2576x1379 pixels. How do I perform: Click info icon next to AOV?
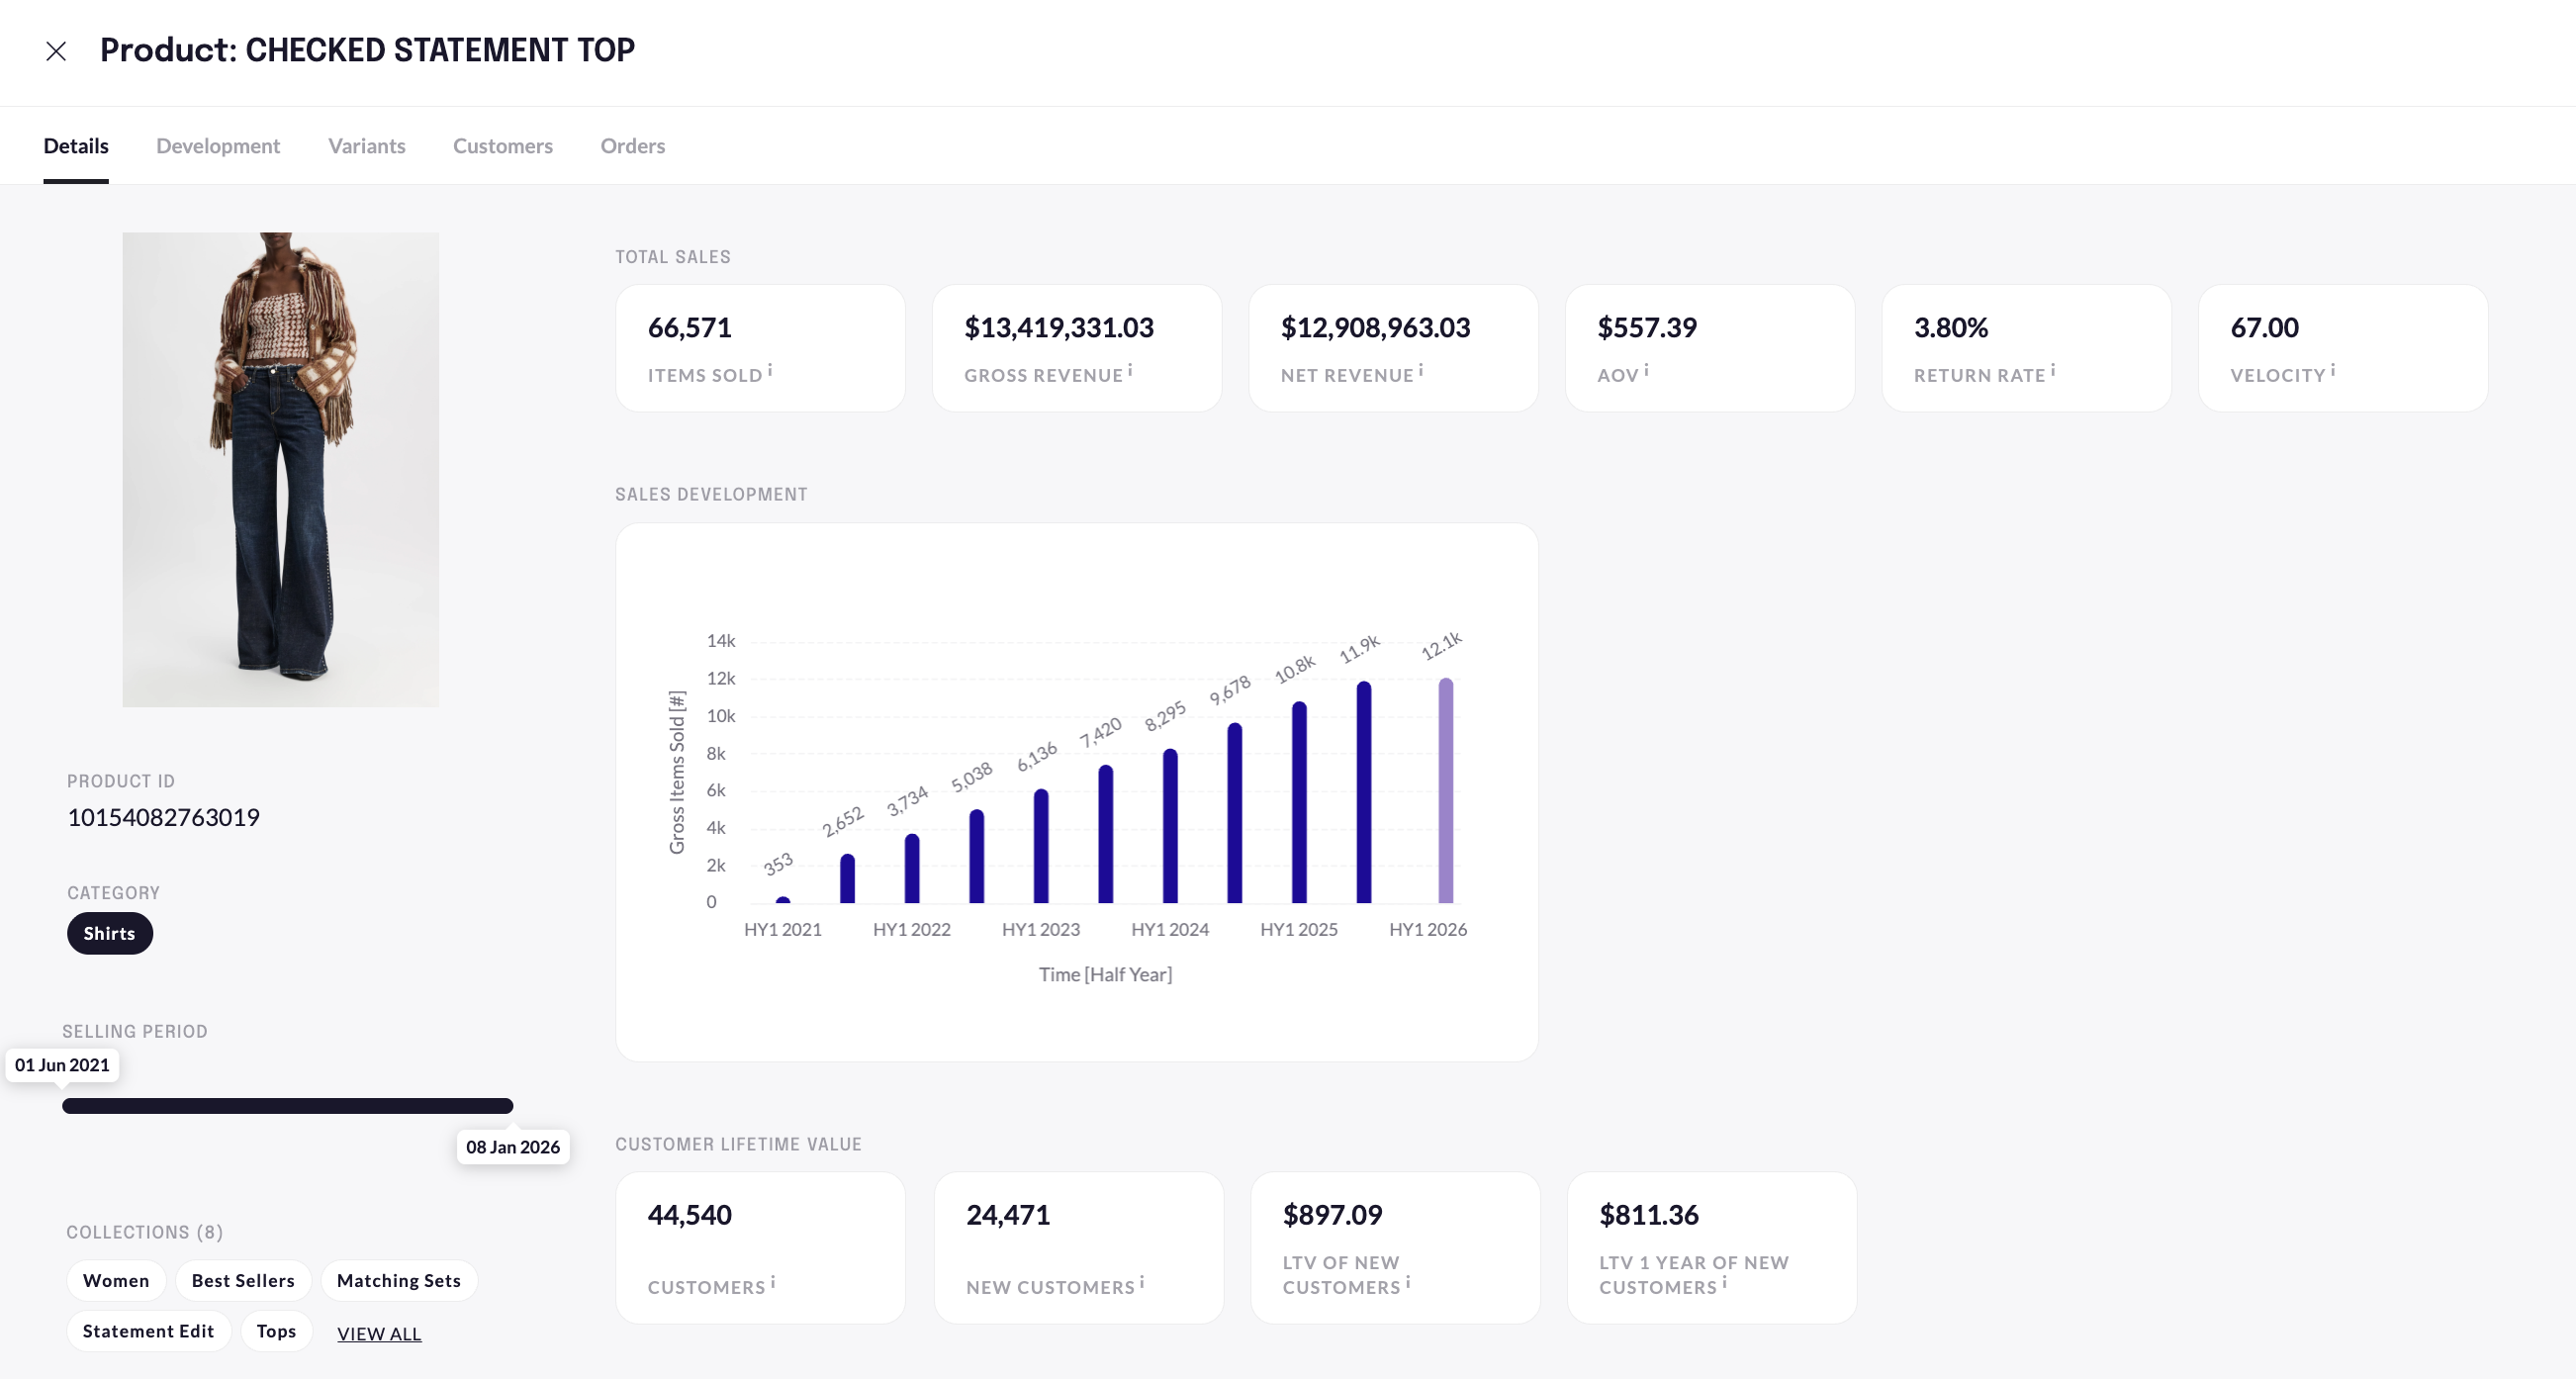pos(1646,371)
